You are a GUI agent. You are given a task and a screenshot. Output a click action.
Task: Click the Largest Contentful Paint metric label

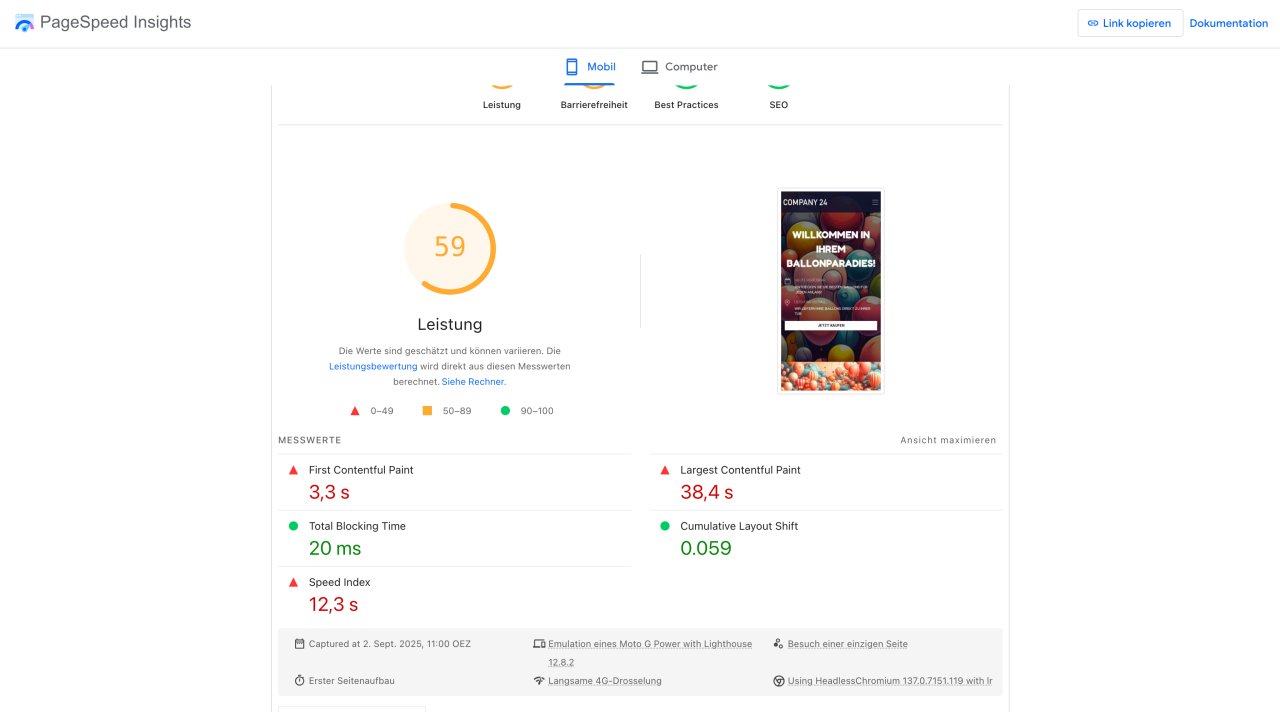coord(741,470)
